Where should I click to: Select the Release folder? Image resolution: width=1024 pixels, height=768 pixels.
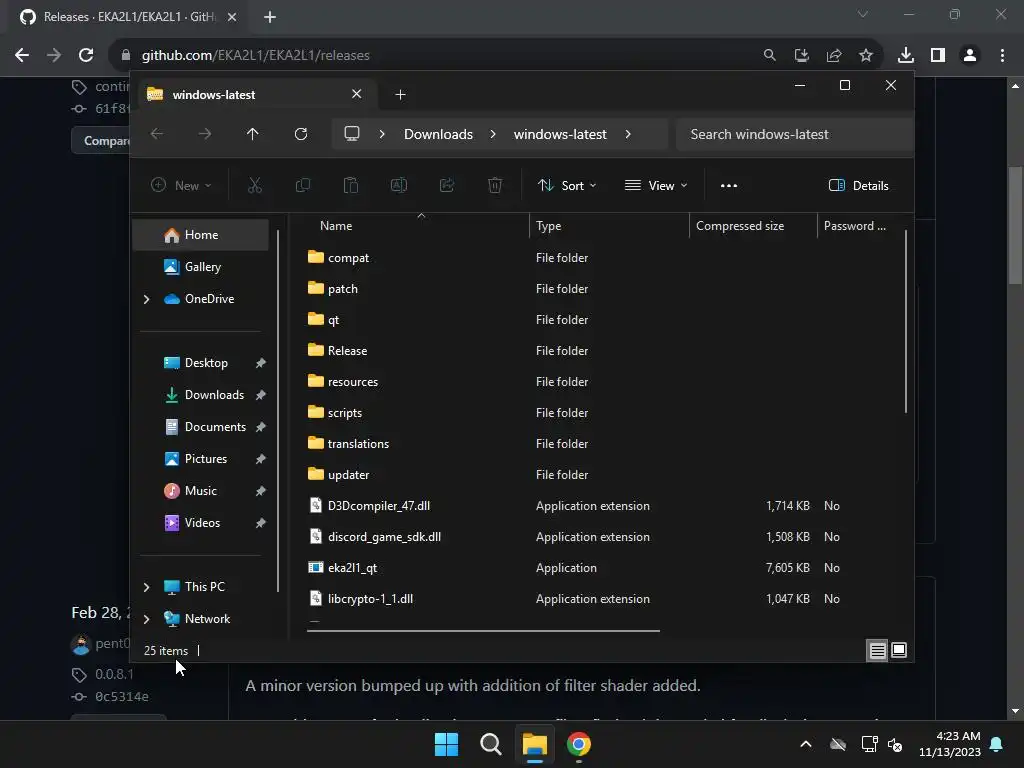347,351
